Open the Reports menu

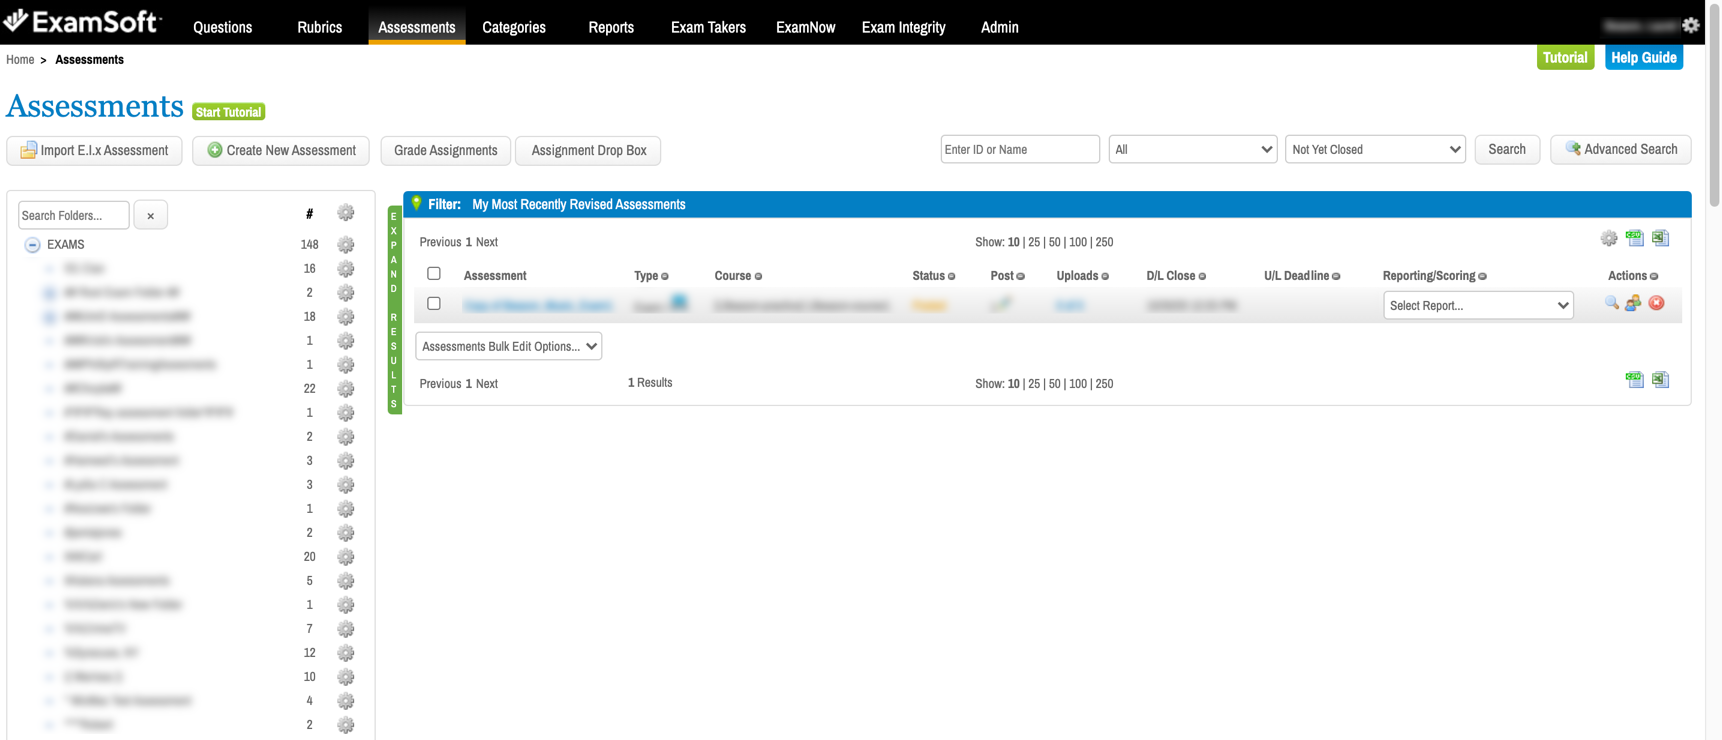point(611,27)
